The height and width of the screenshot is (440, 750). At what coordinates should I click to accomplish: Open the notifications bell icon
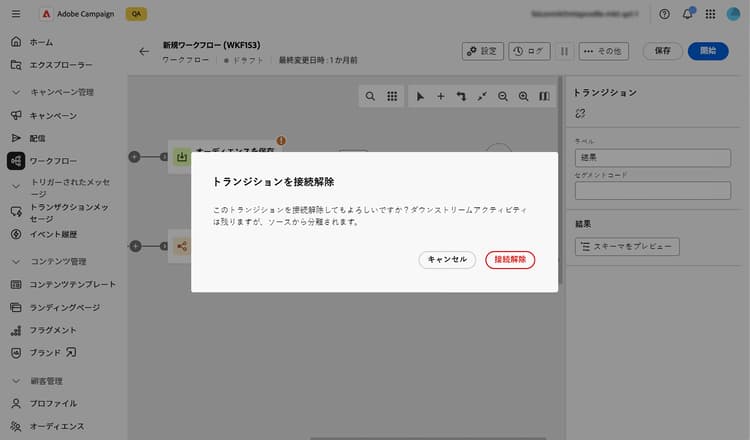pos(687,14)
